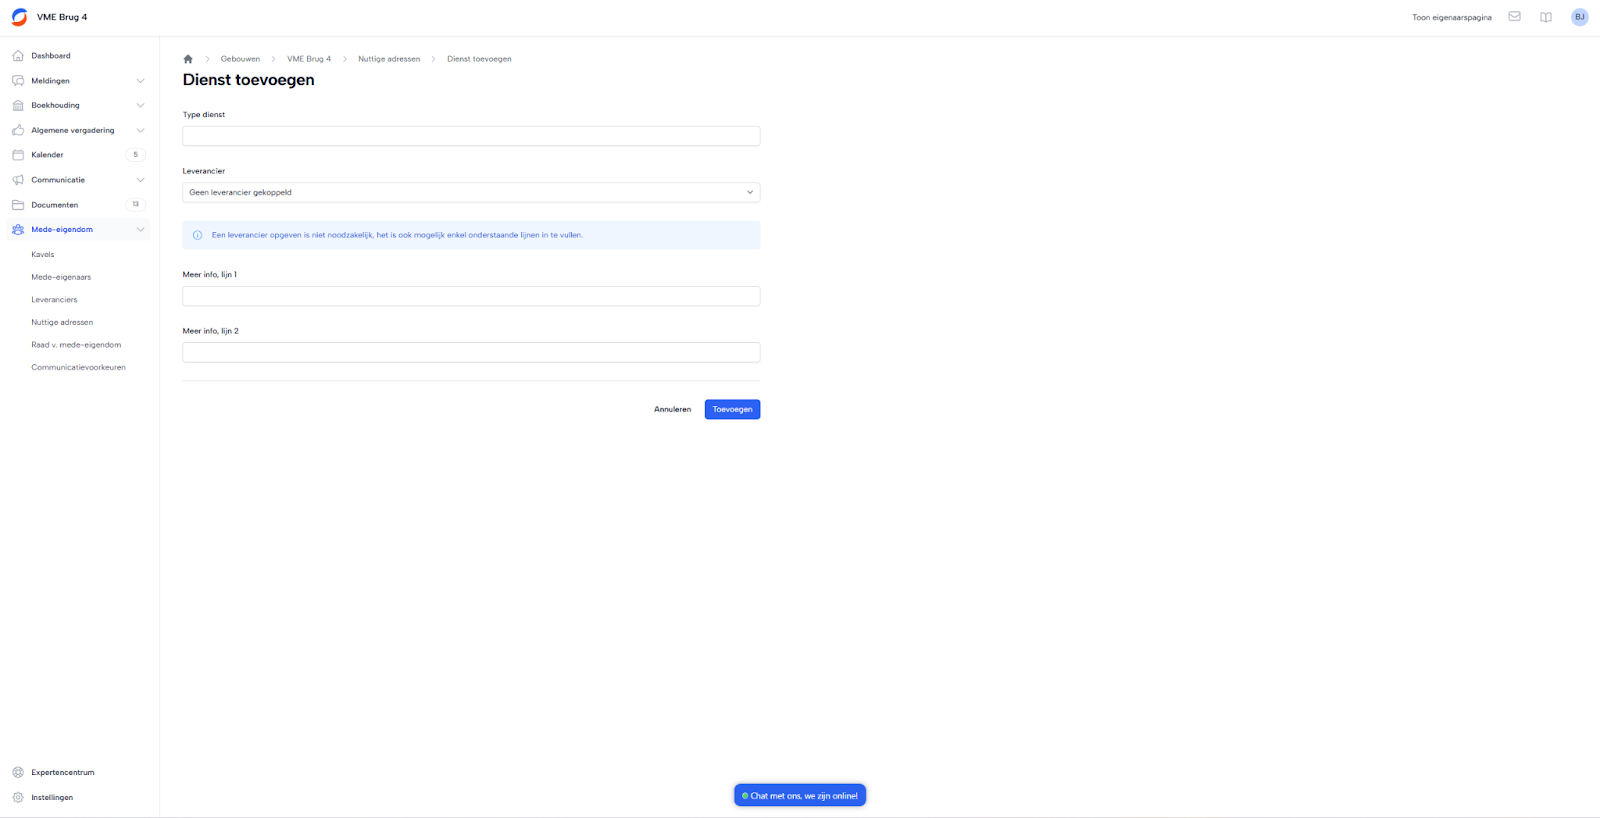Open the Leverancier dropdown
The width and height of the screenshot is (1600, 818).
click(470, 192)
